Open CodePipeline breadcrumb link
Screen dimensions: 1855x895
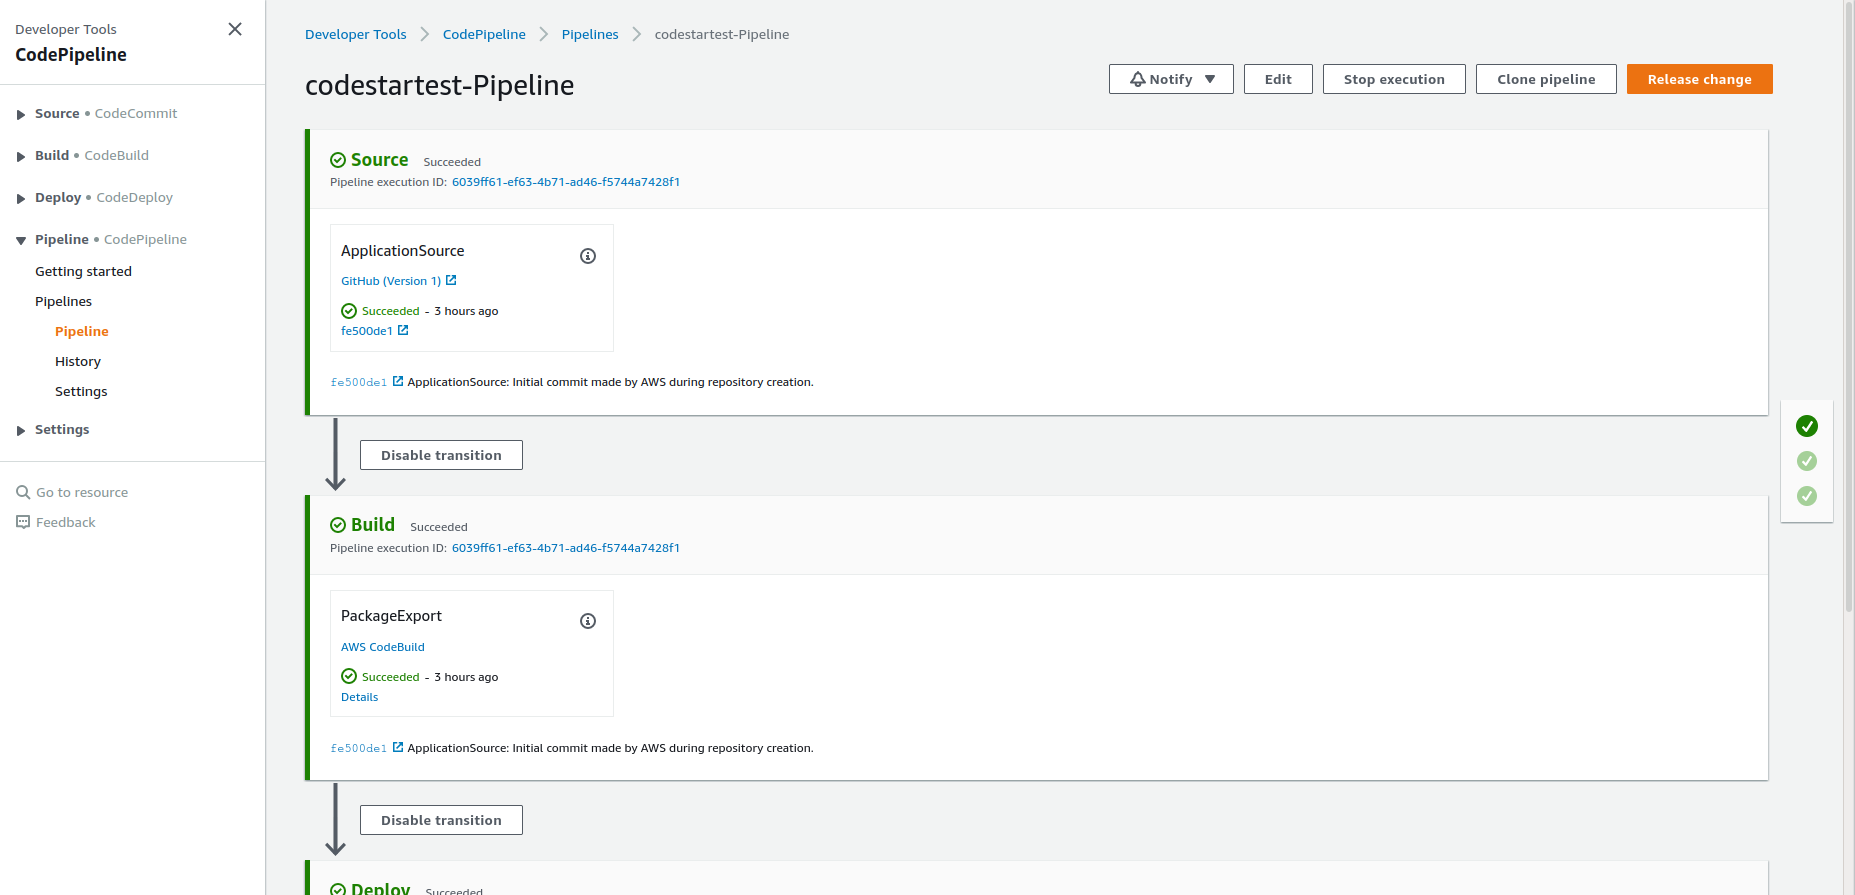click(484, 34)
